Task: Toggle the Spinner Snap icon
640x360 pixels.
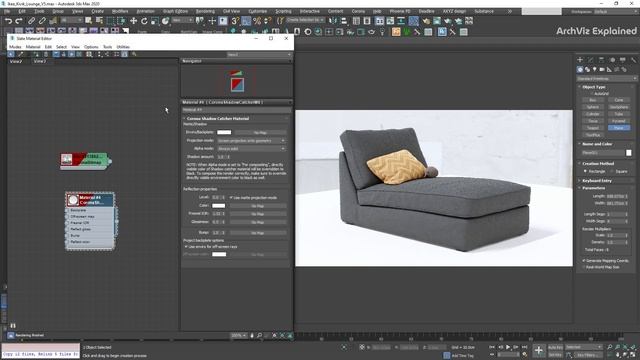Action: 267,20
